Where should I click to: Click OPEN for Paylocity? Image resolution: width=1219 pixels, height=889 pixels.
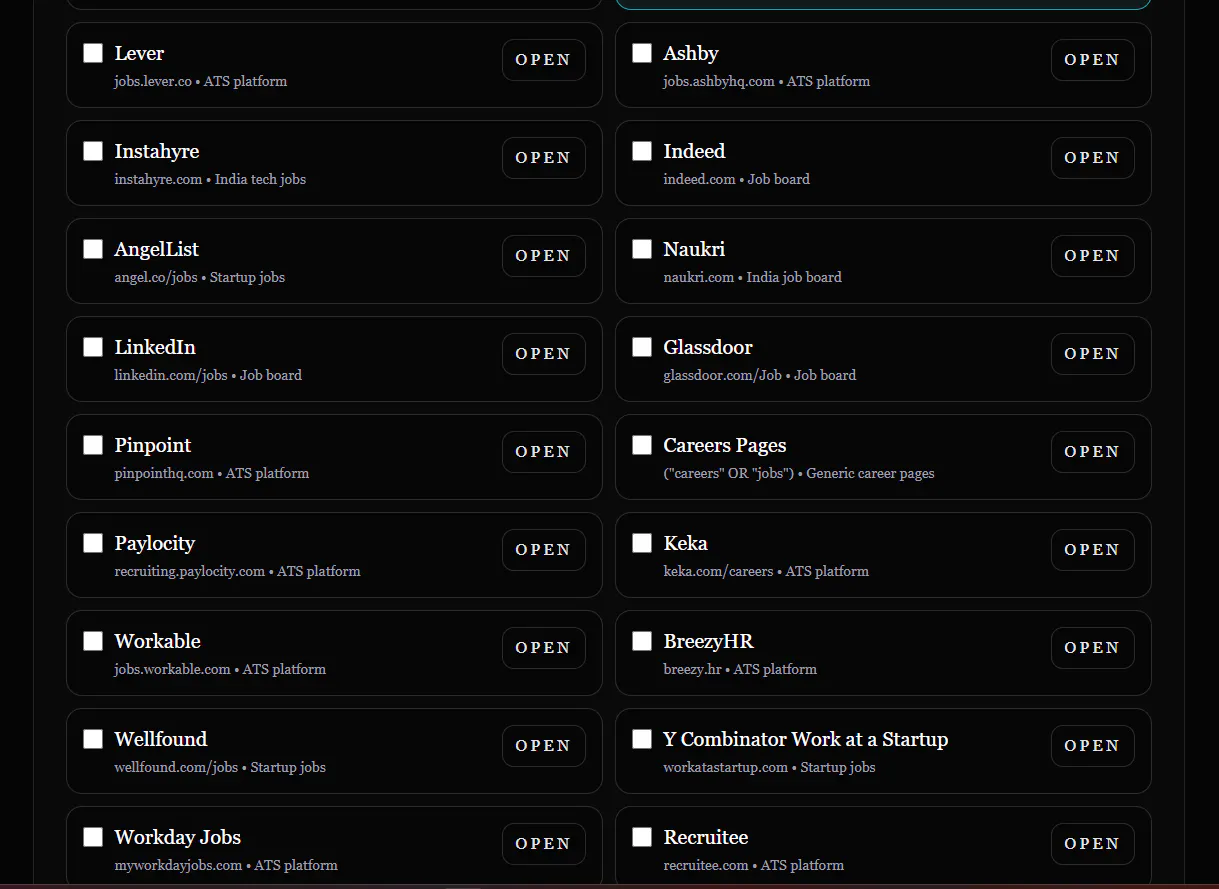(544, 550)
